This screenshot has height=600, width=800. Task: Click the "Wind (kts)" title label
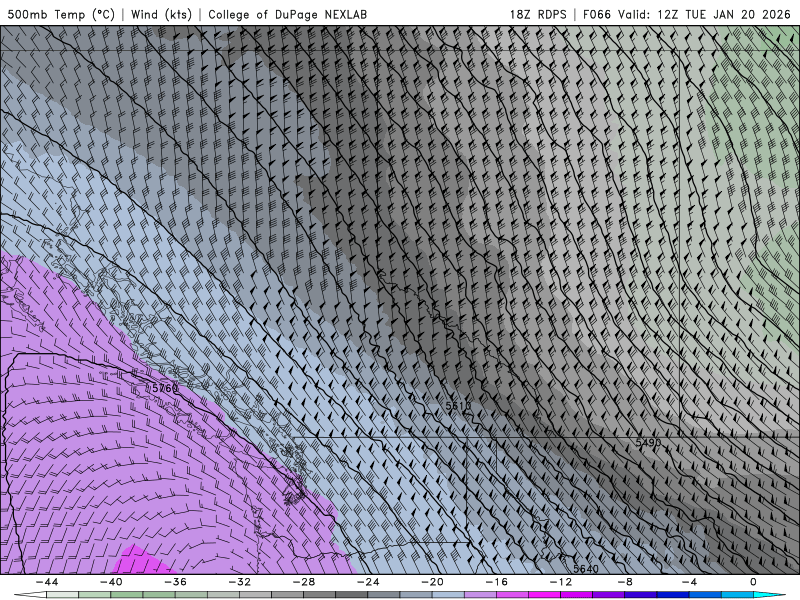(161, 14)
